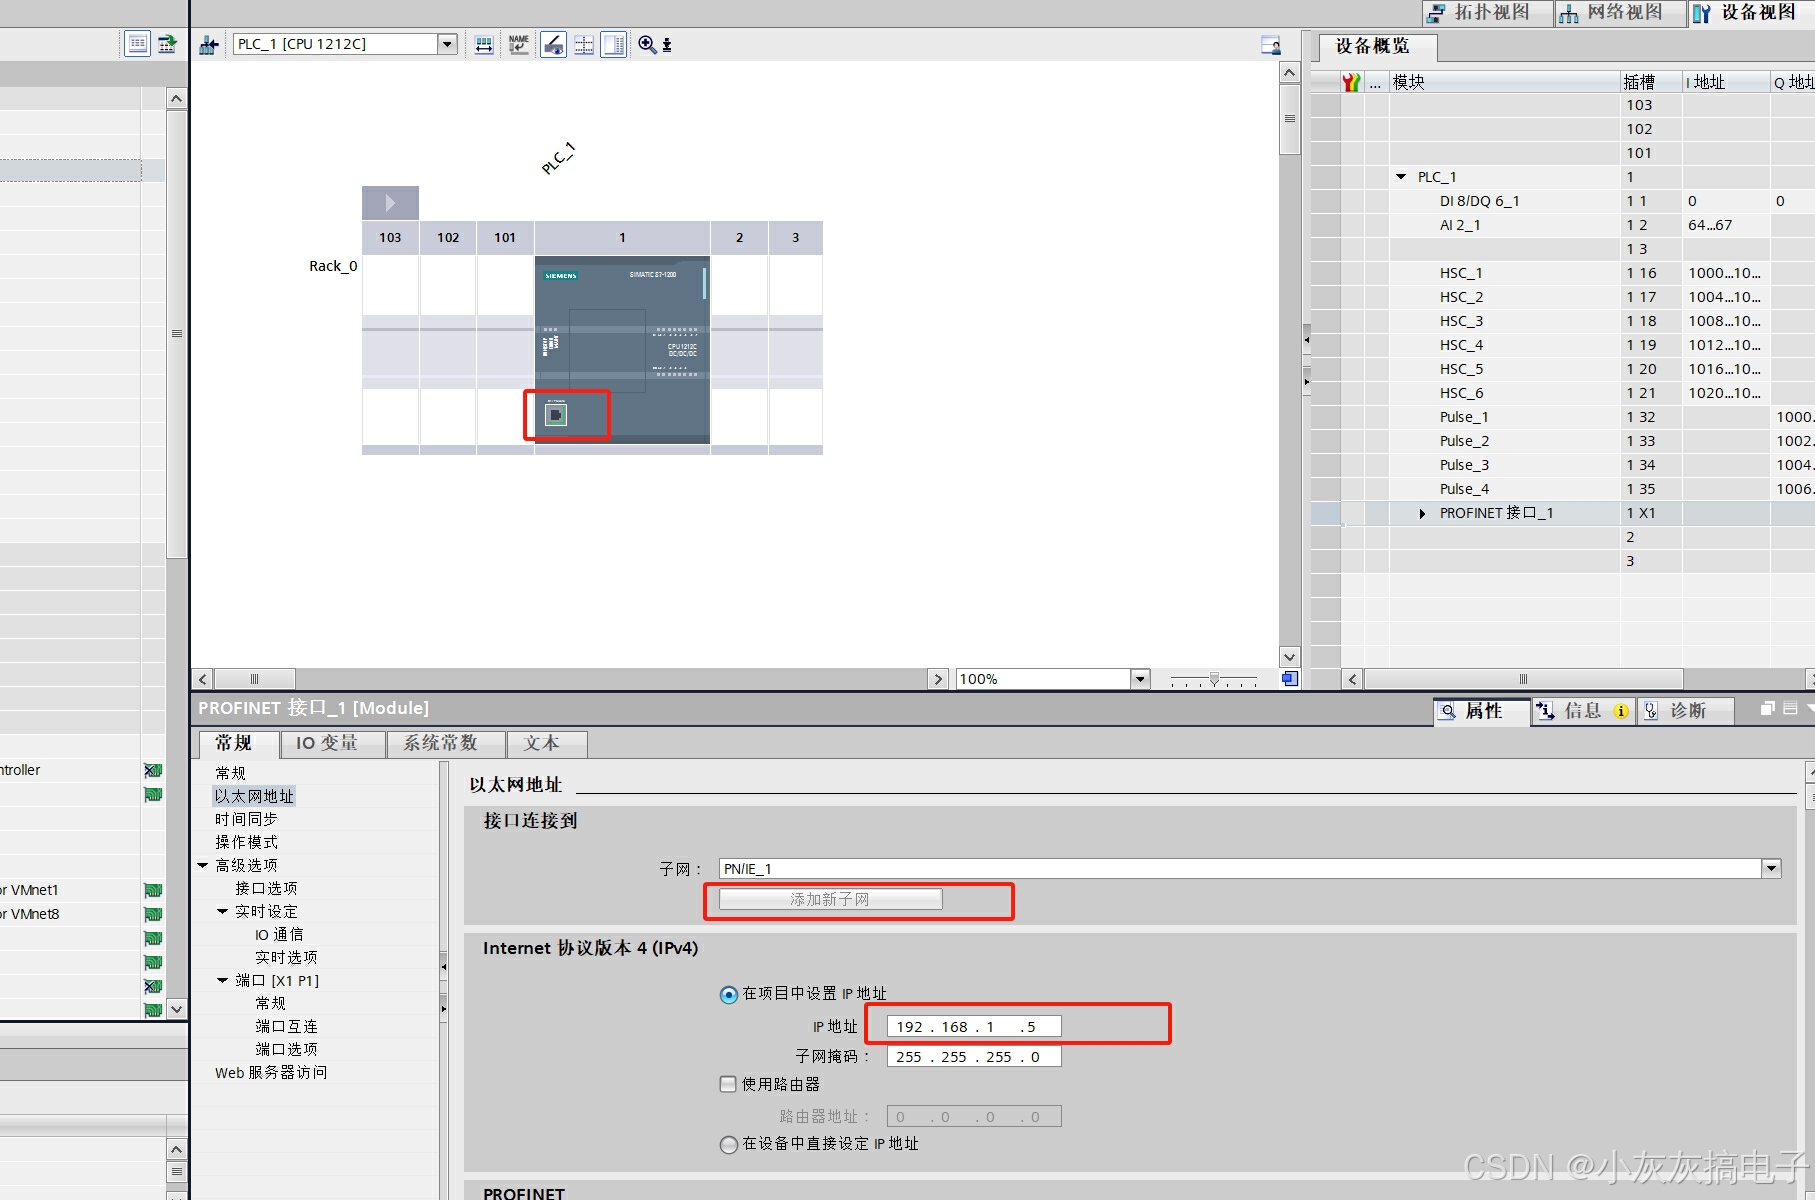1815x1200 pixels.
Task: Click the network adapter icon beside VMnet8
Action: [153, 914]
